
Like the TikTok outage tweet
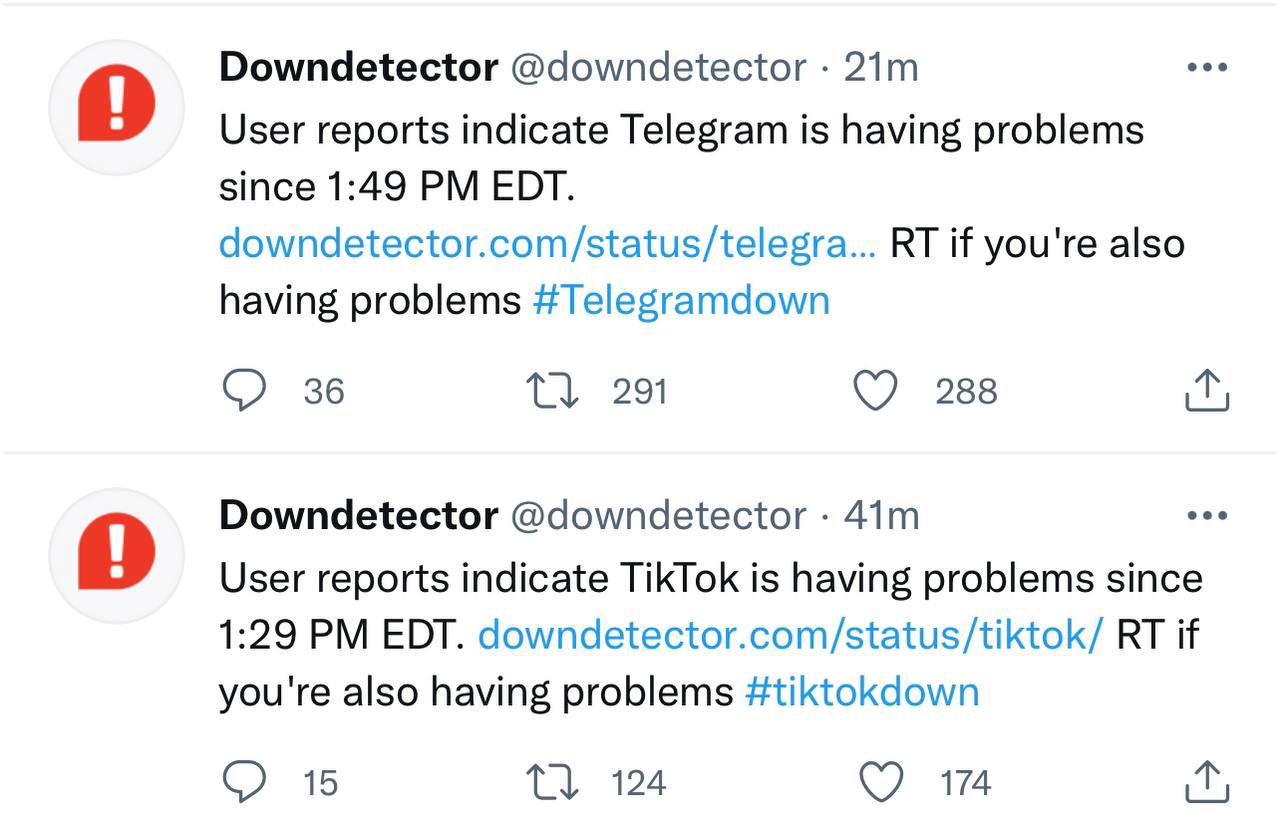click(x=880, y=782)
